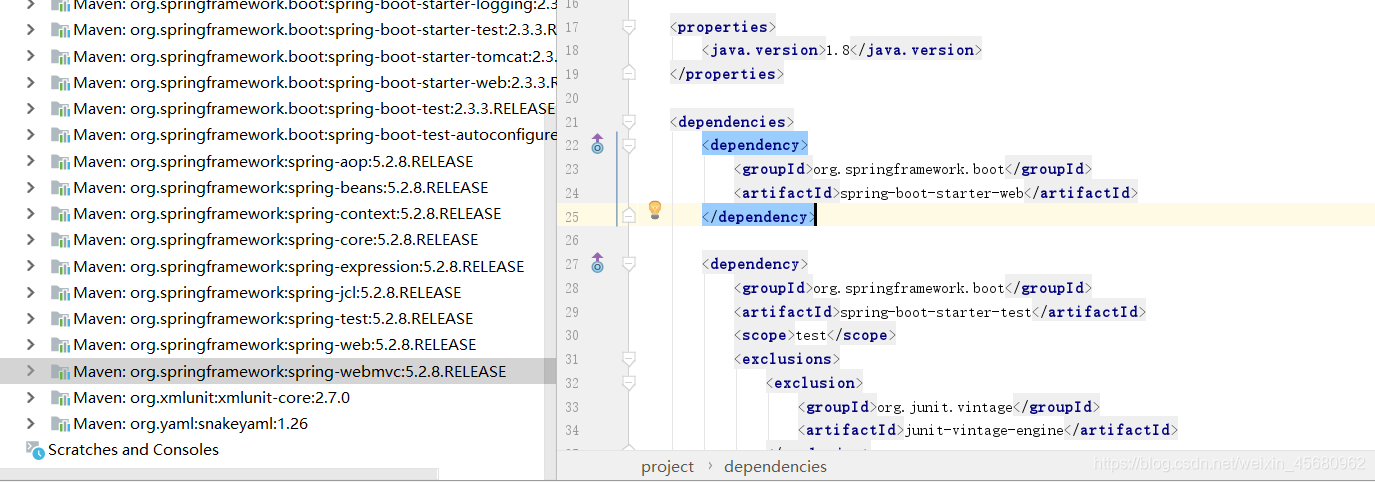1375x482 pixels.
Task: Expand the spring-boot-starter-web library node
Action: [30, 82]
